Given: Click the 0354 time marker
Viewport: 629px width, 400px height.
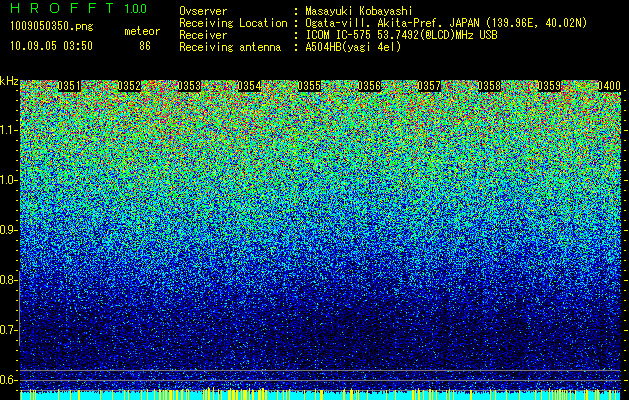Looking at the screenshot, I should 250,86.
